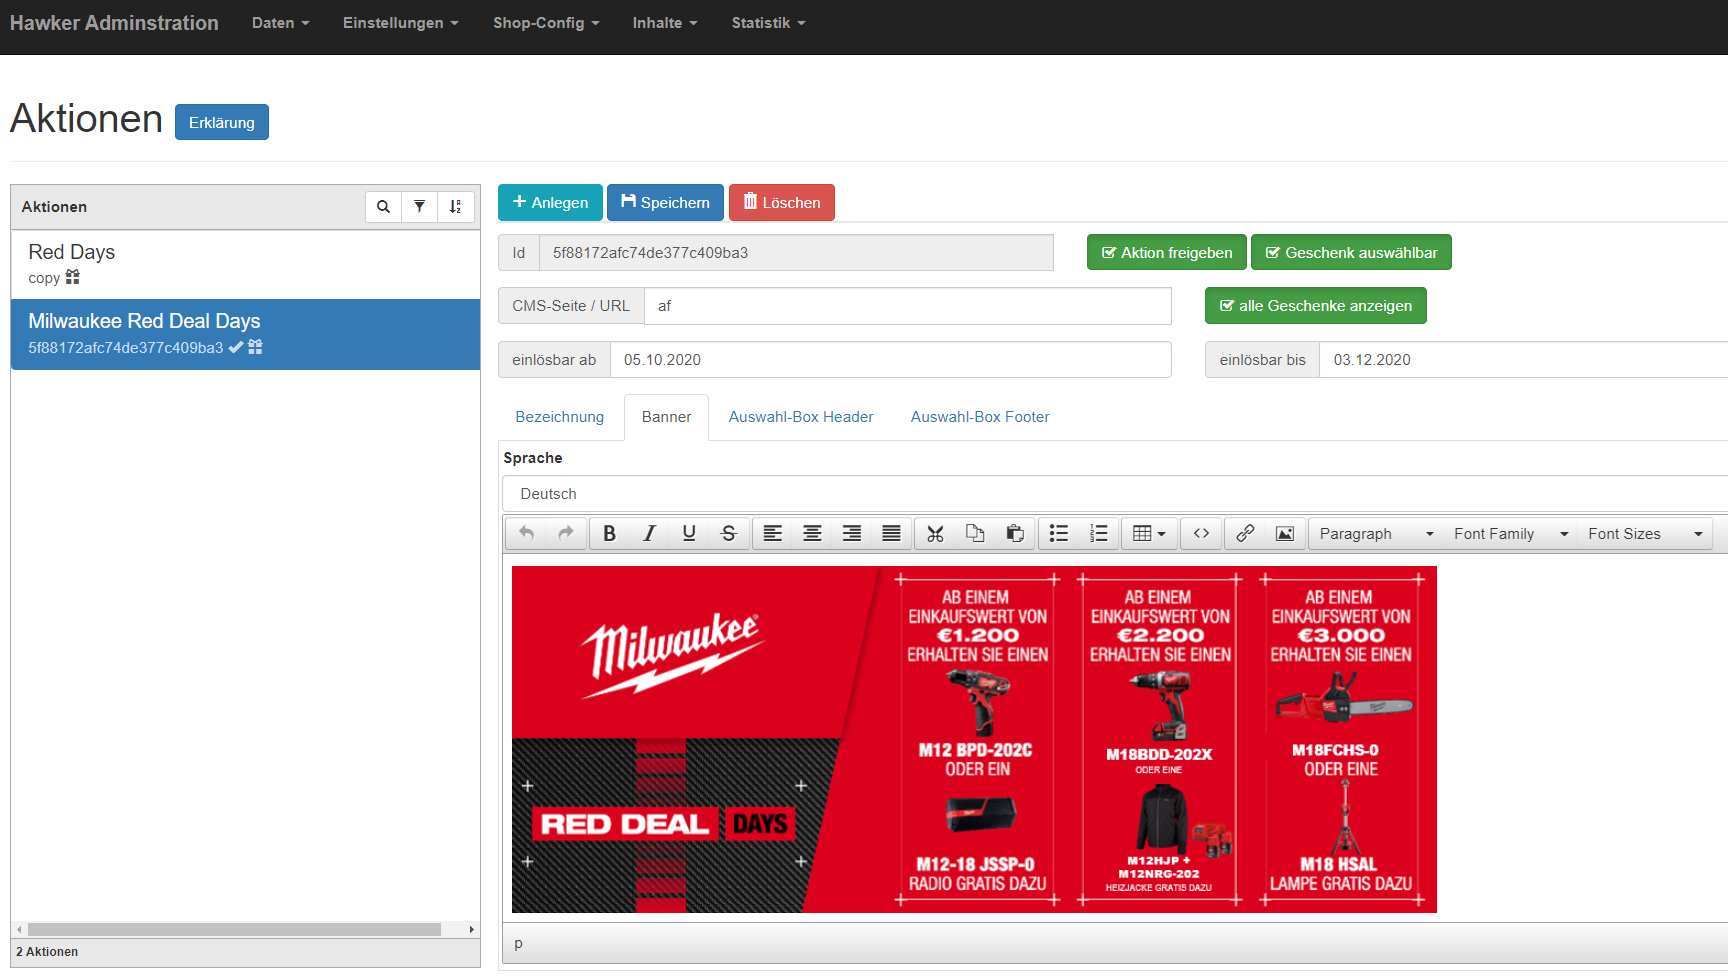Insert numbered list

tap(1098, 534)
